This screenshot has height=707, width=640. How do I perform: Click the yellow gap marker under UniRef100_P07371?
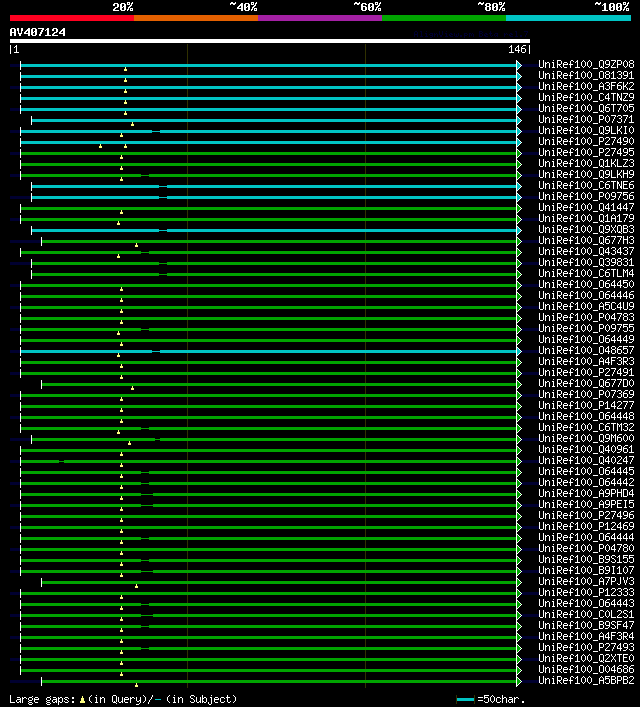click(x=132, y=124)
